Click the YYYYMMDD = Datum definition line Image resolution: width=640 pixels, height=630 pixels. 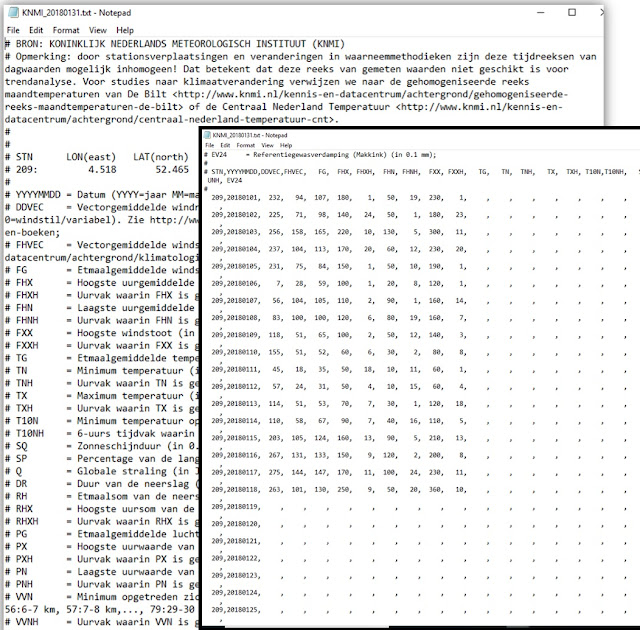tap(102, 195)
